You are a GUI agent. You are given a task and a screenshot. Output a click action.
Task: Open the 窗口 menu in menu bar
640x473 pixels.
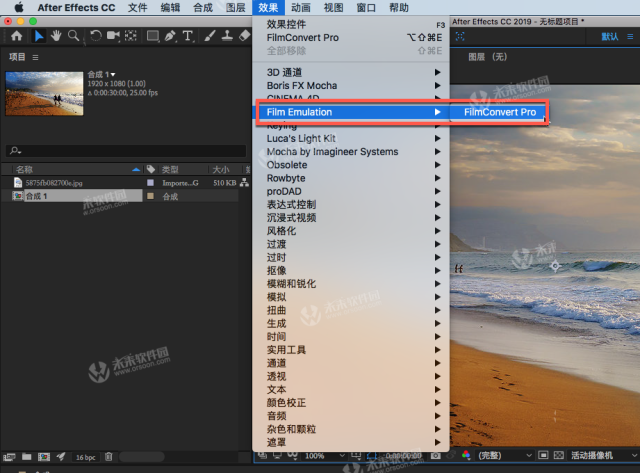click(x=366, y=7)
